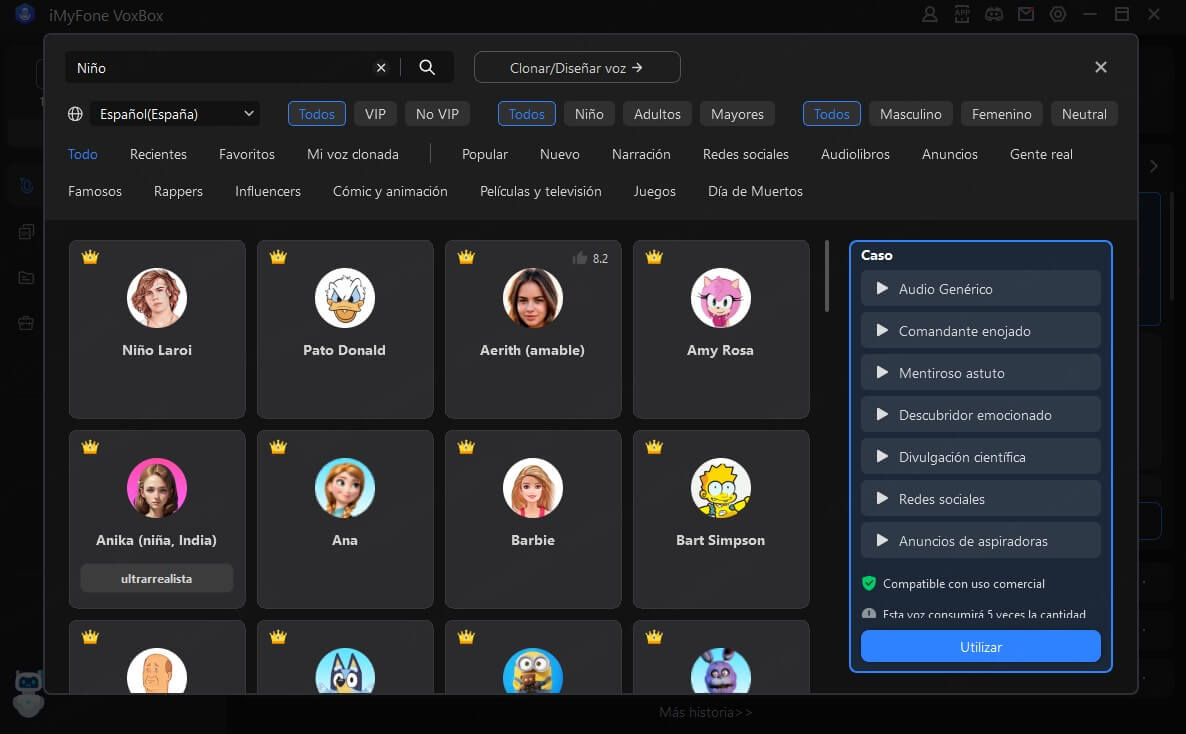Select the Anika (niña, India) voice
Image resolution: width=1186 pixels, height=734 pixels.
click(x=157, y=519)
